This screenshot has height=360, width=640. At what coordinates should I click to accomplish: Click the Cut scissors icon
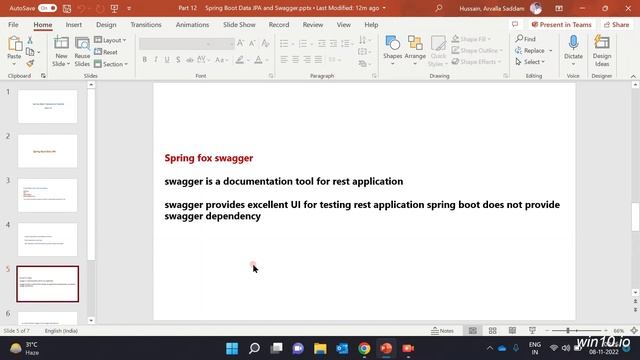coord(30,40)
